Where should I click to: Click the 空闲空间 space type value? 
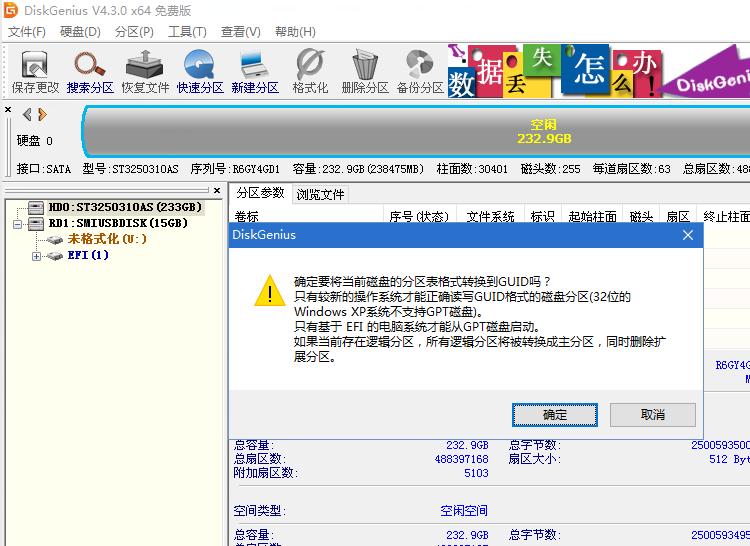(x=463, y=511)
